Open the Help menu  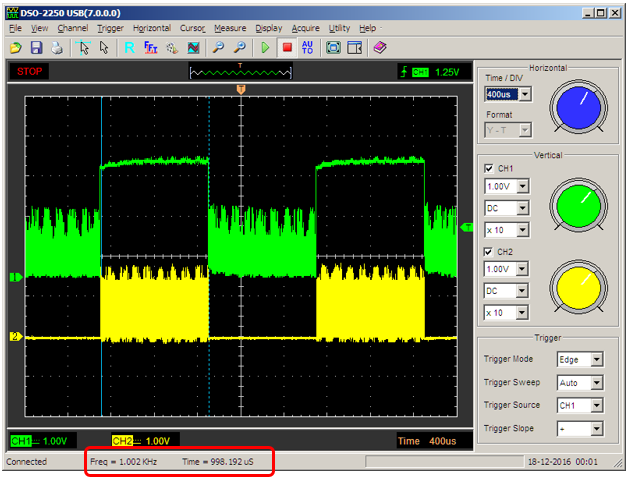(x=368, y=28)
